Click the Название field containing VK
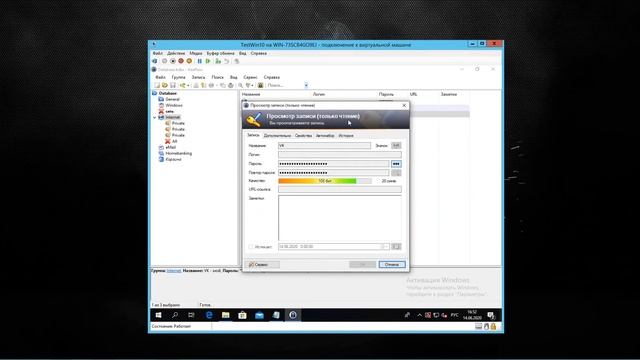 pos(324,145)
